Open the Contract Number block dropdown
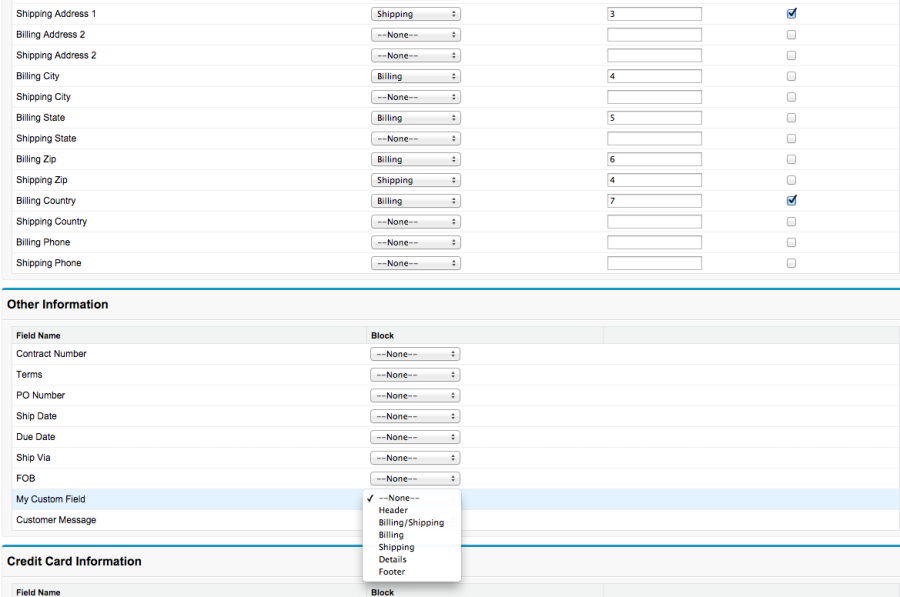 point(415,354)
